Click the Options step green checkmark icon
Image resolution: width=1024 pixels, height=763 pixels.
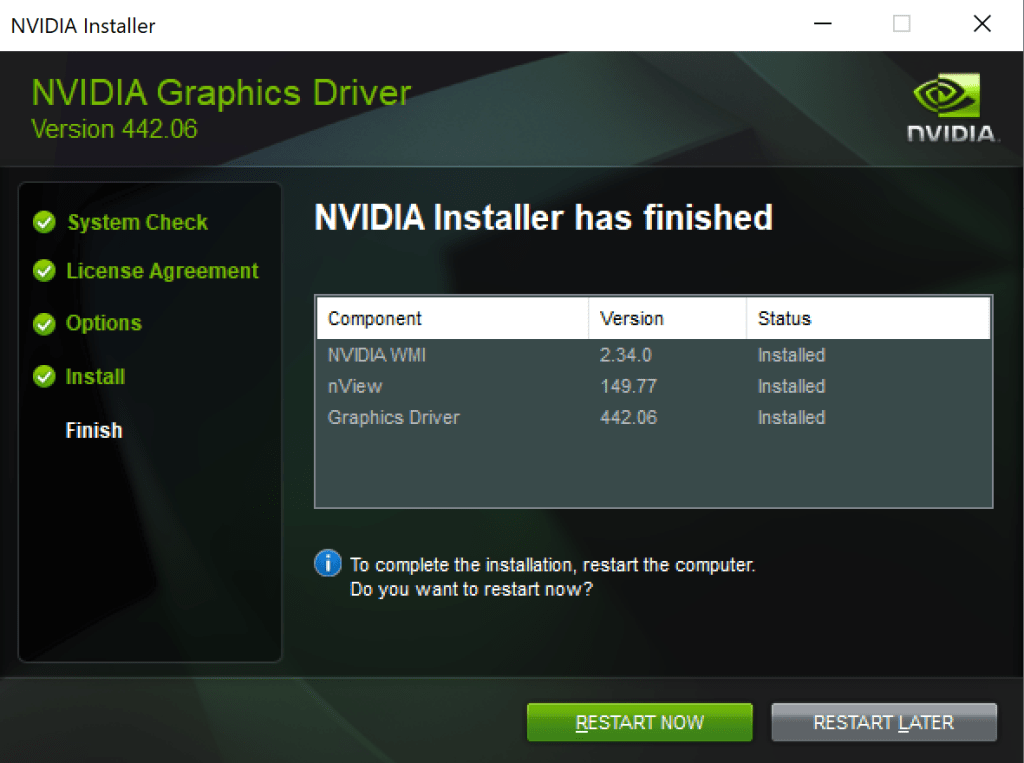click(44, 324)
